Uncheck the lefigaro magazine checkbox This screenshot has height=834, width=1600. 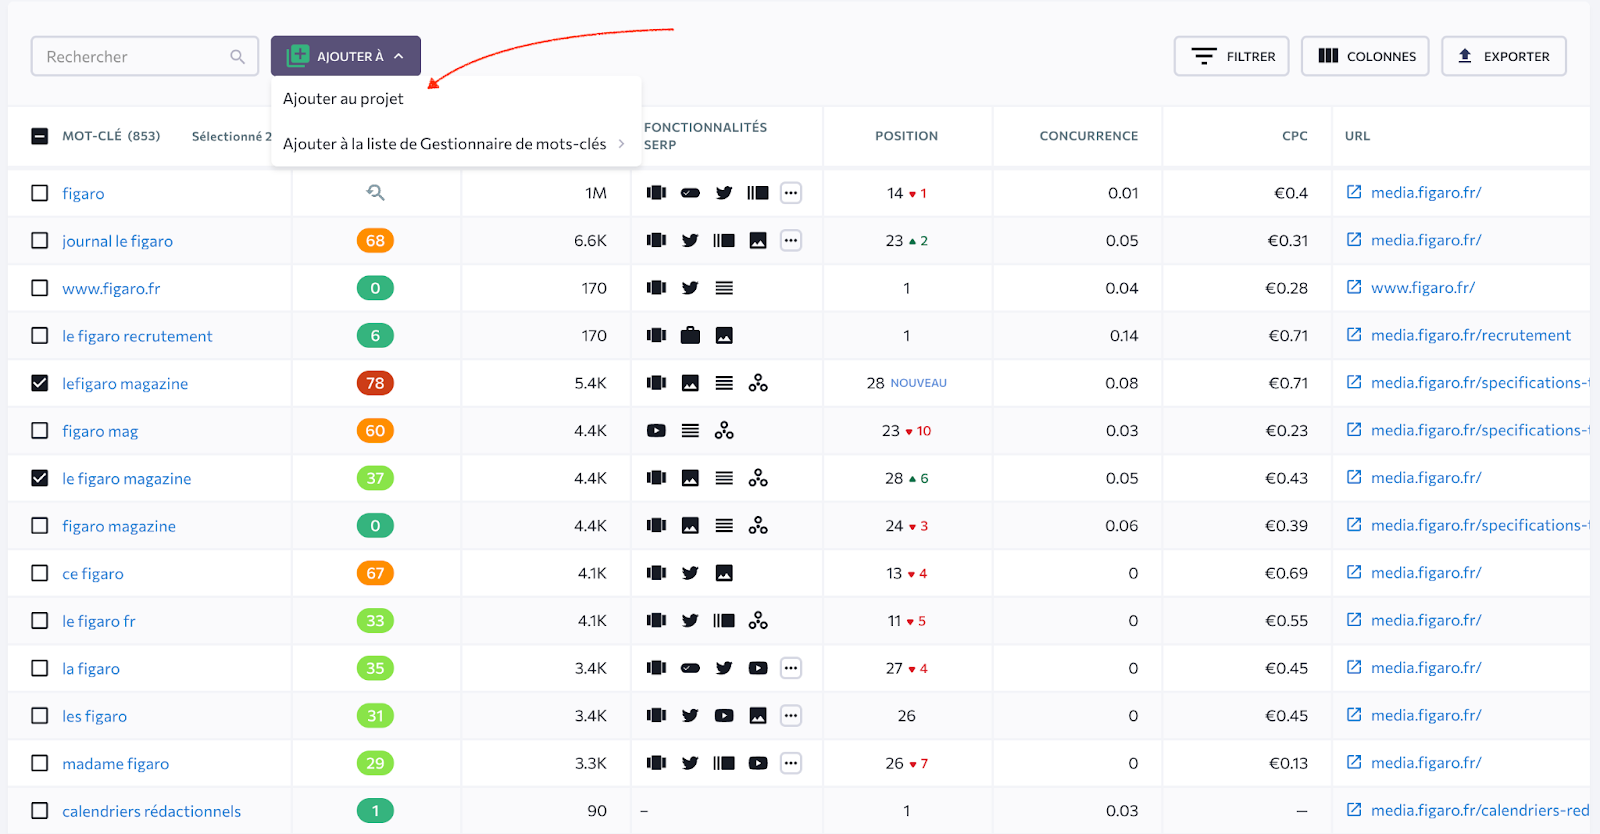pyautogui.click(x=40, y=383)
